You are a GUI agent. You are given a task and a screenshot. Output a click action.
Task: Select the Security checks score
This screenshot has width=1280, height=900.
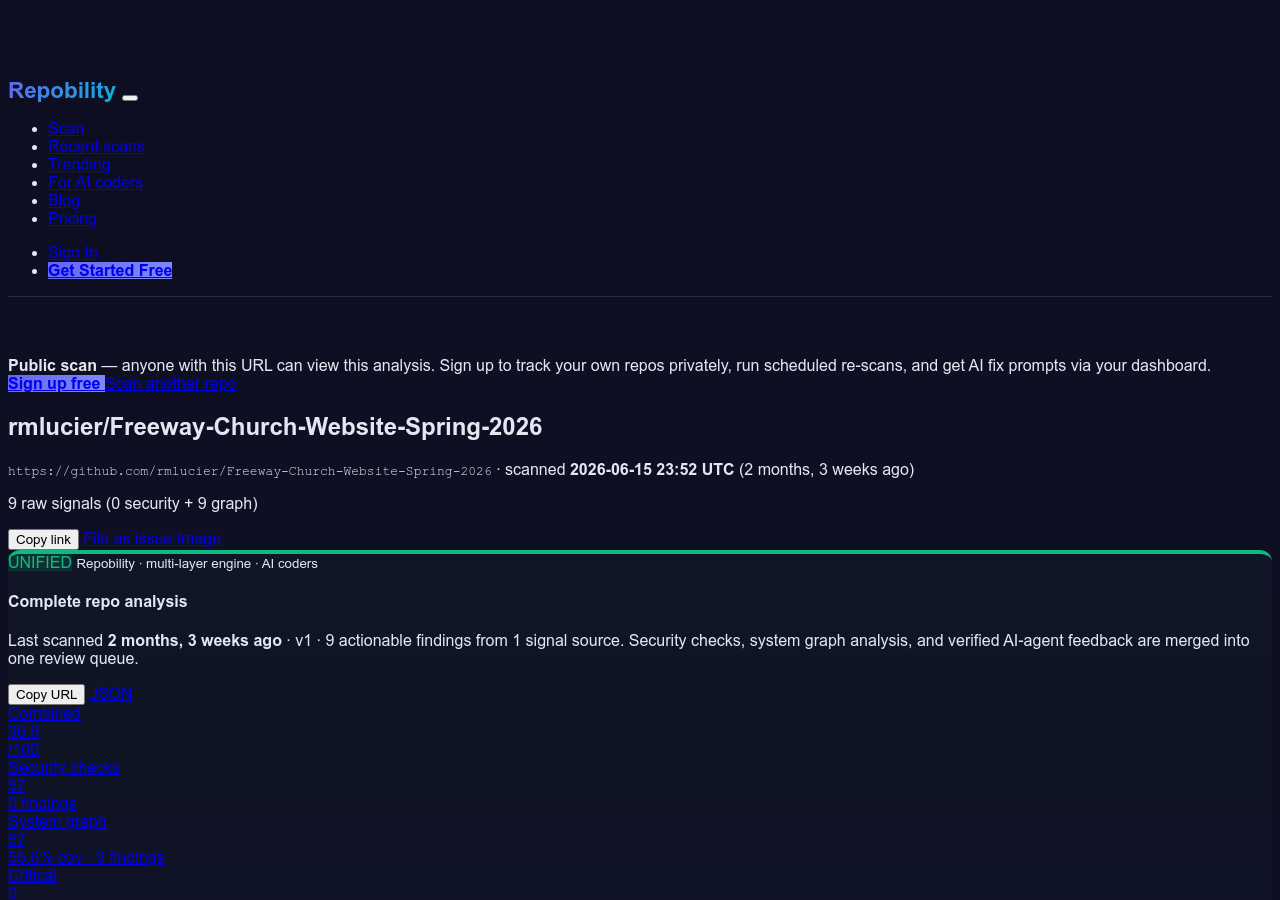point(64,767)
